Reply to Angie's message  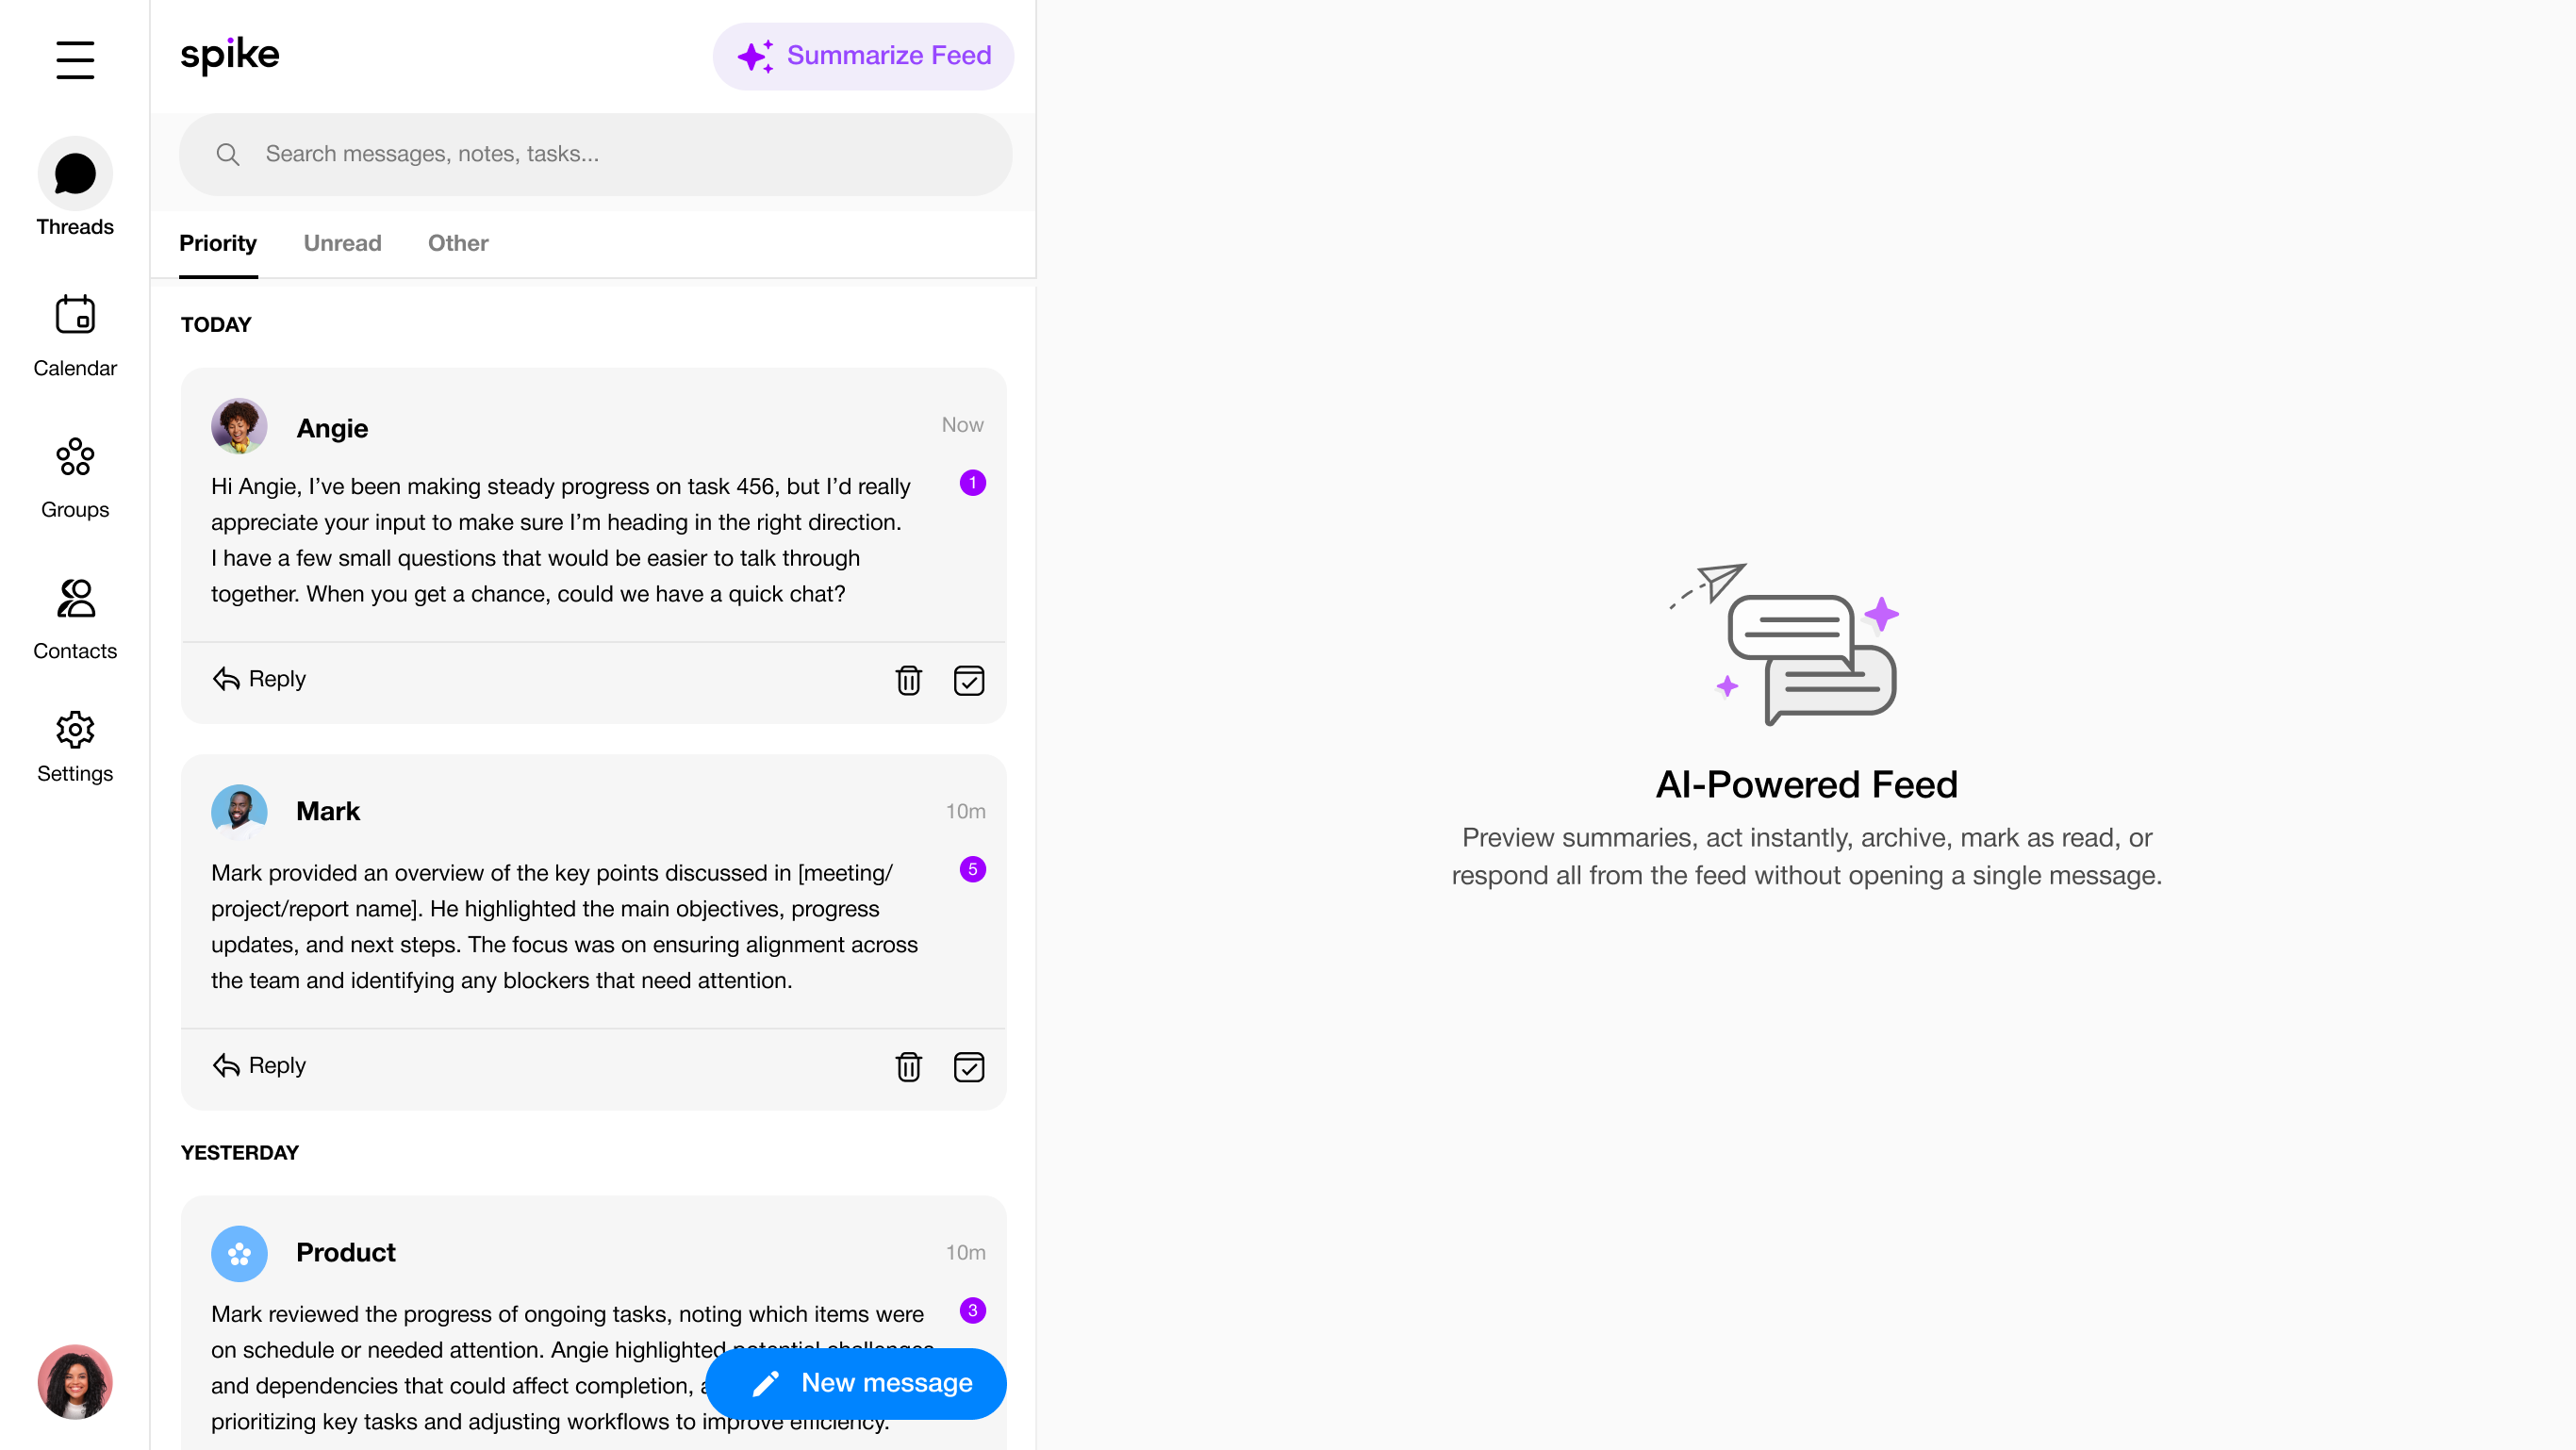tap(259, 679)
